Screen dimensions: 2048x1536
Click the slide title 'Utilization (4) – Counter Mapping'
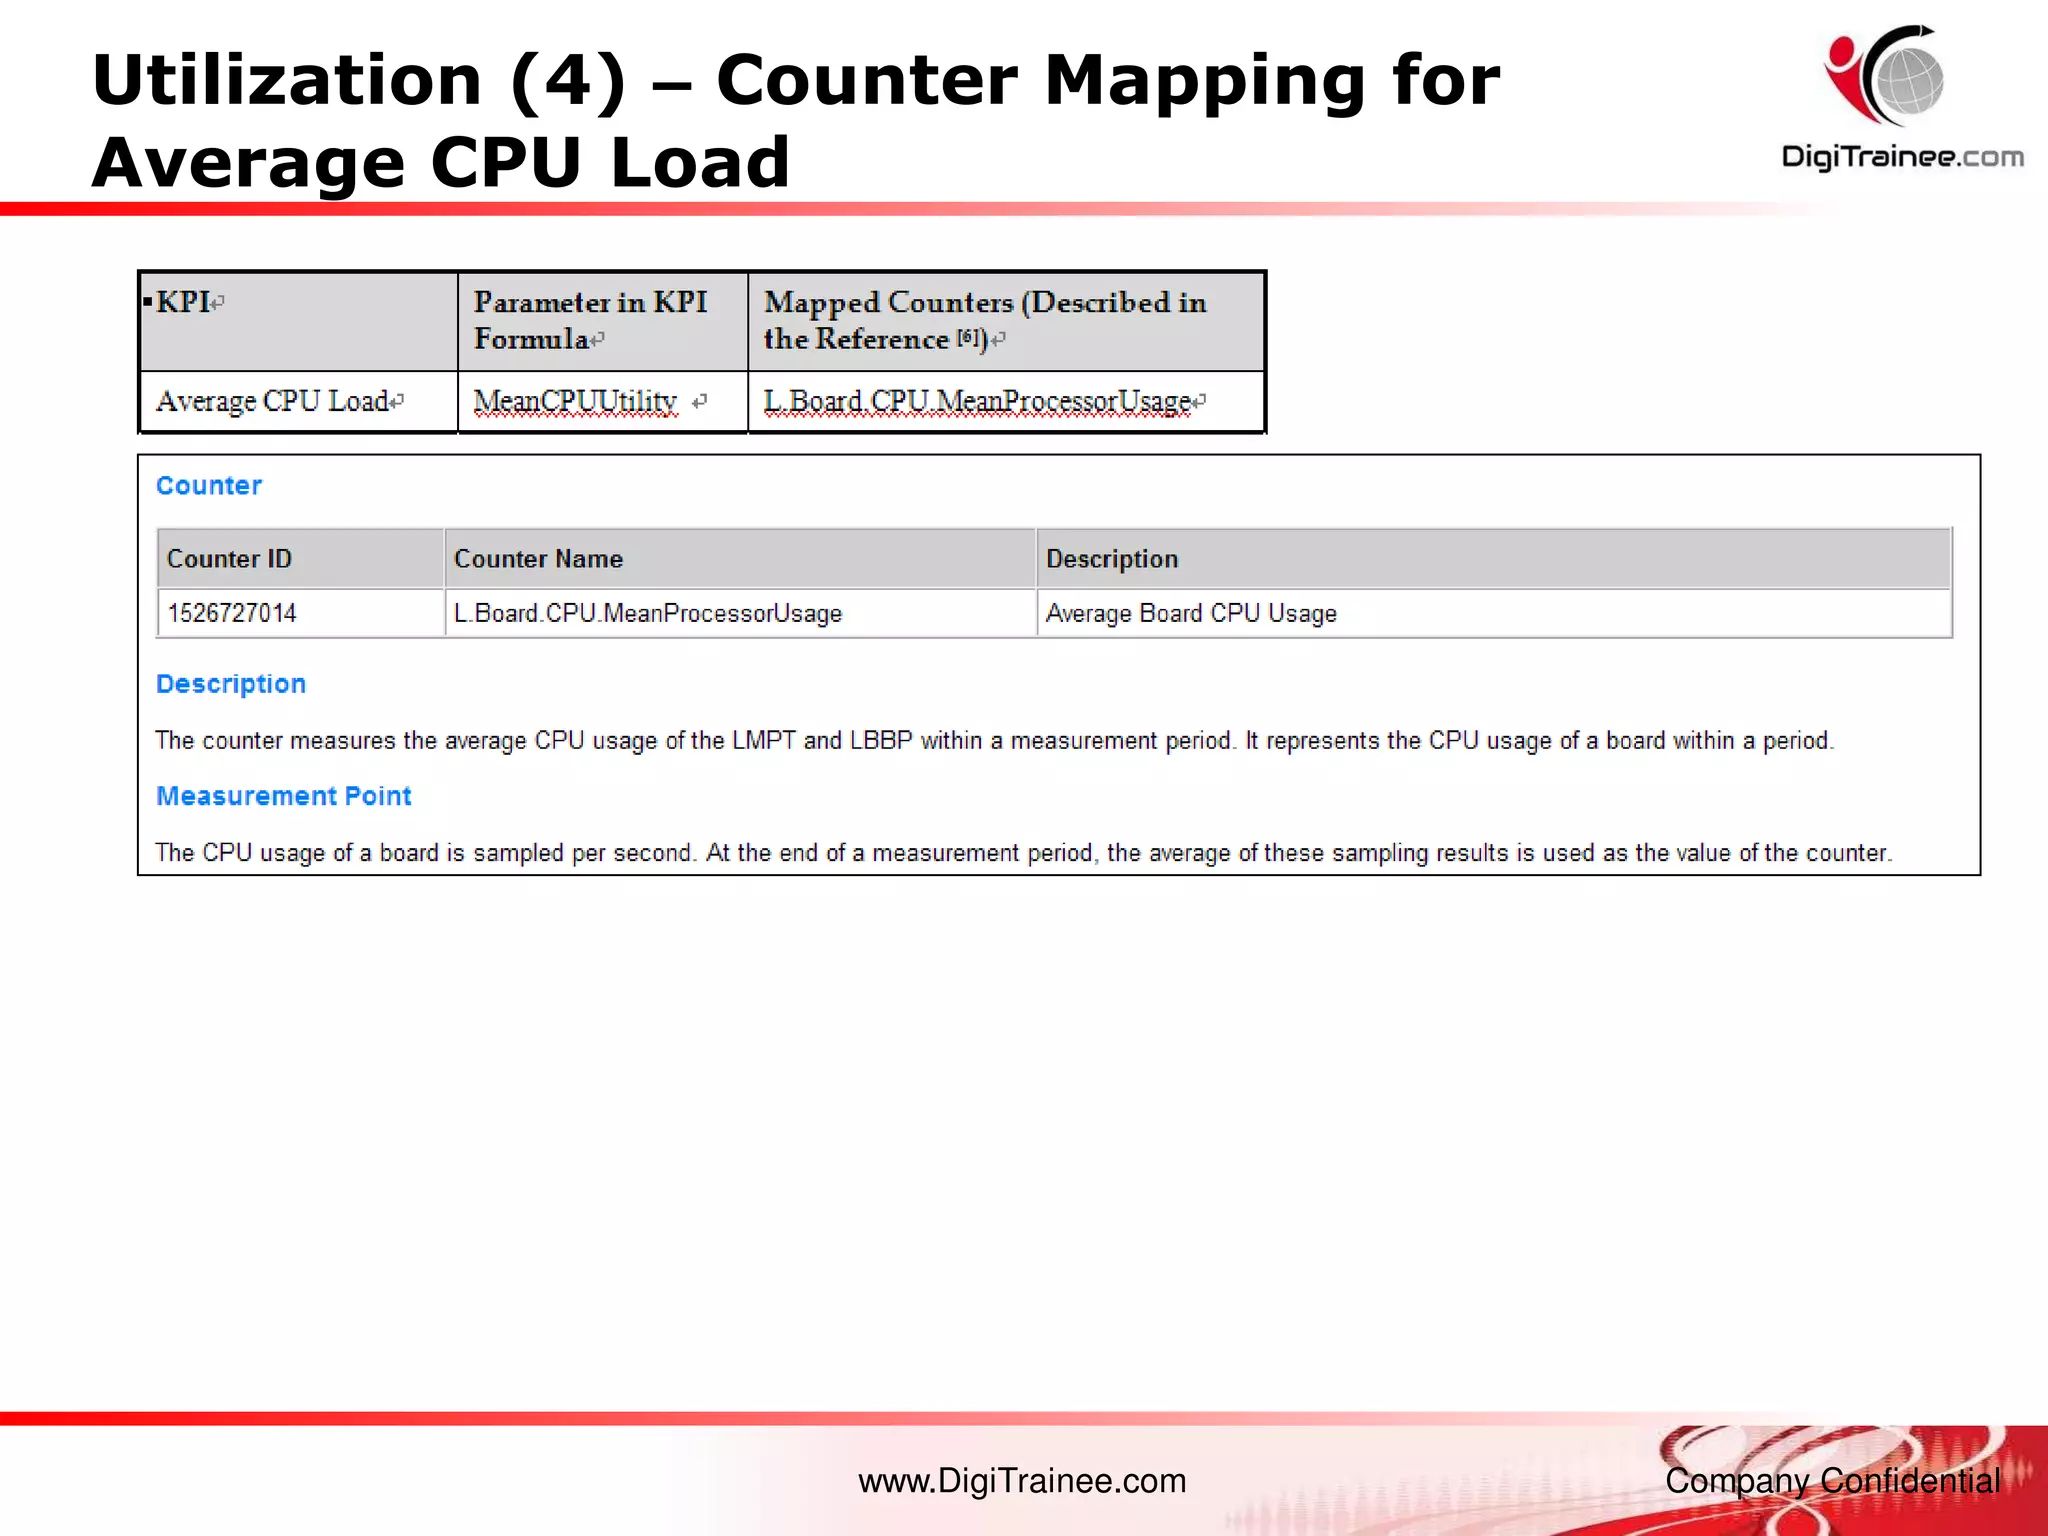795,120
